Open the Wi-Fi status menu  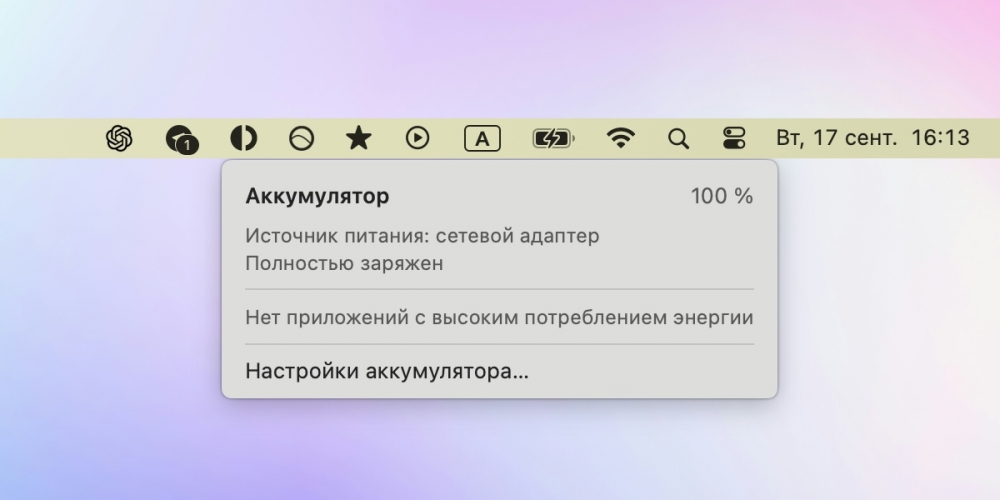(x=621, y=138)
